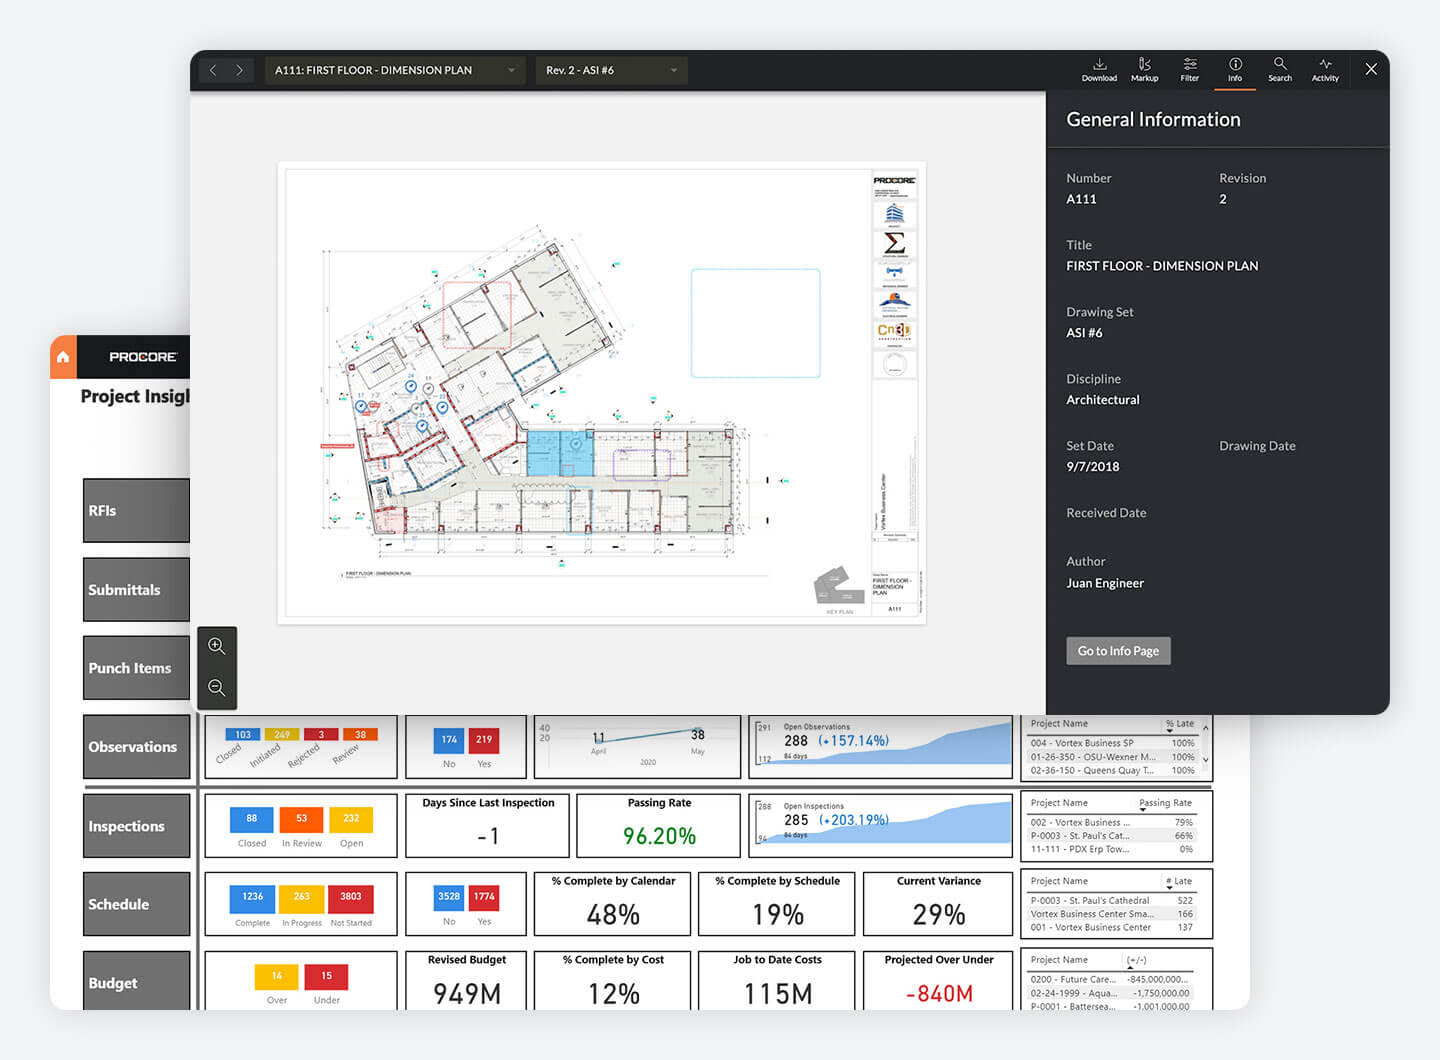The image size is (1440, 1060).
Task: Click the Filter icon in the viewer toolbar
Action: [1189, 68]
